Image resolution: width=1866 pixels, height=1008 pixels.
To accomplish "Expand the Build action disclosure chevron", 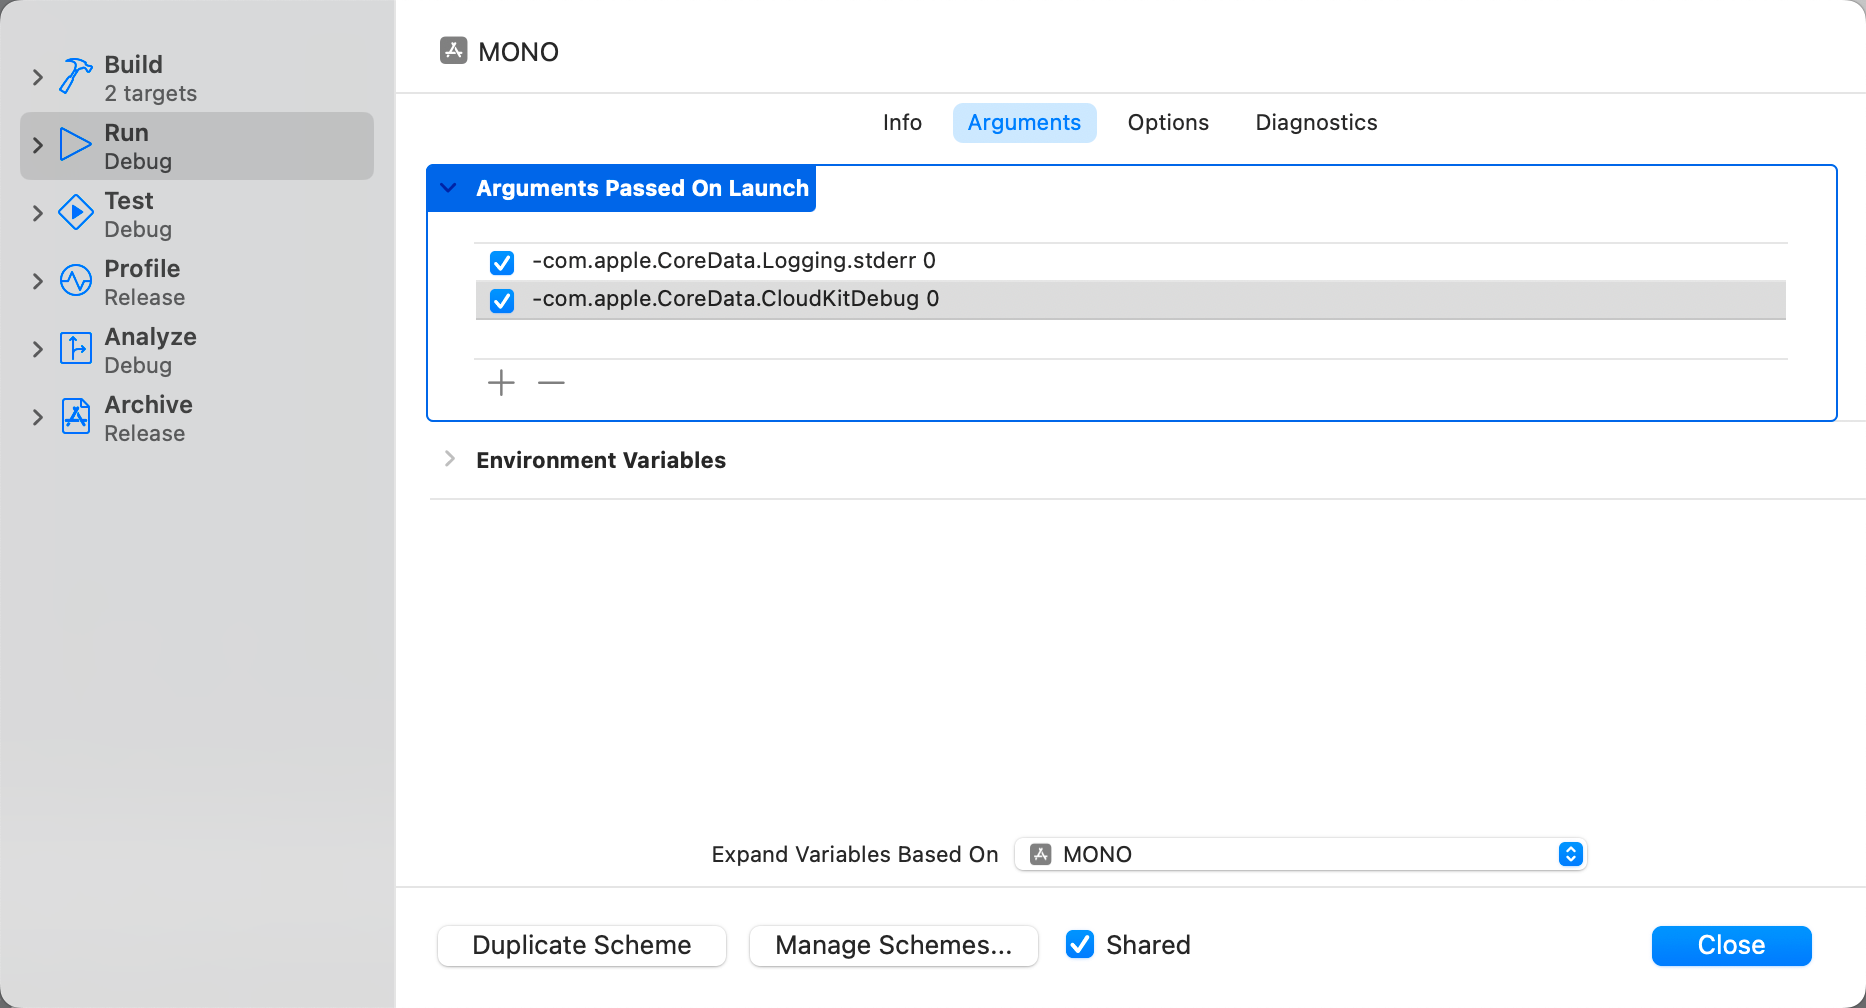I will point(38,77).
